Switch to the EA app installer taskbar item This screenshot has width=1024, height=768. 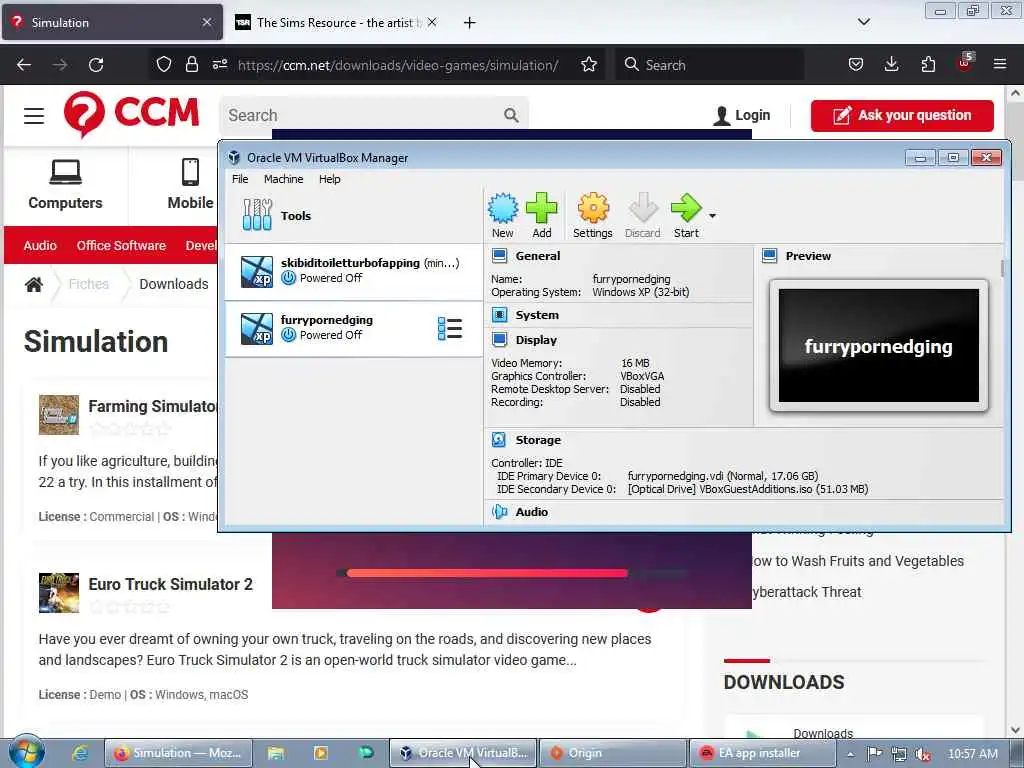[764, 753]
